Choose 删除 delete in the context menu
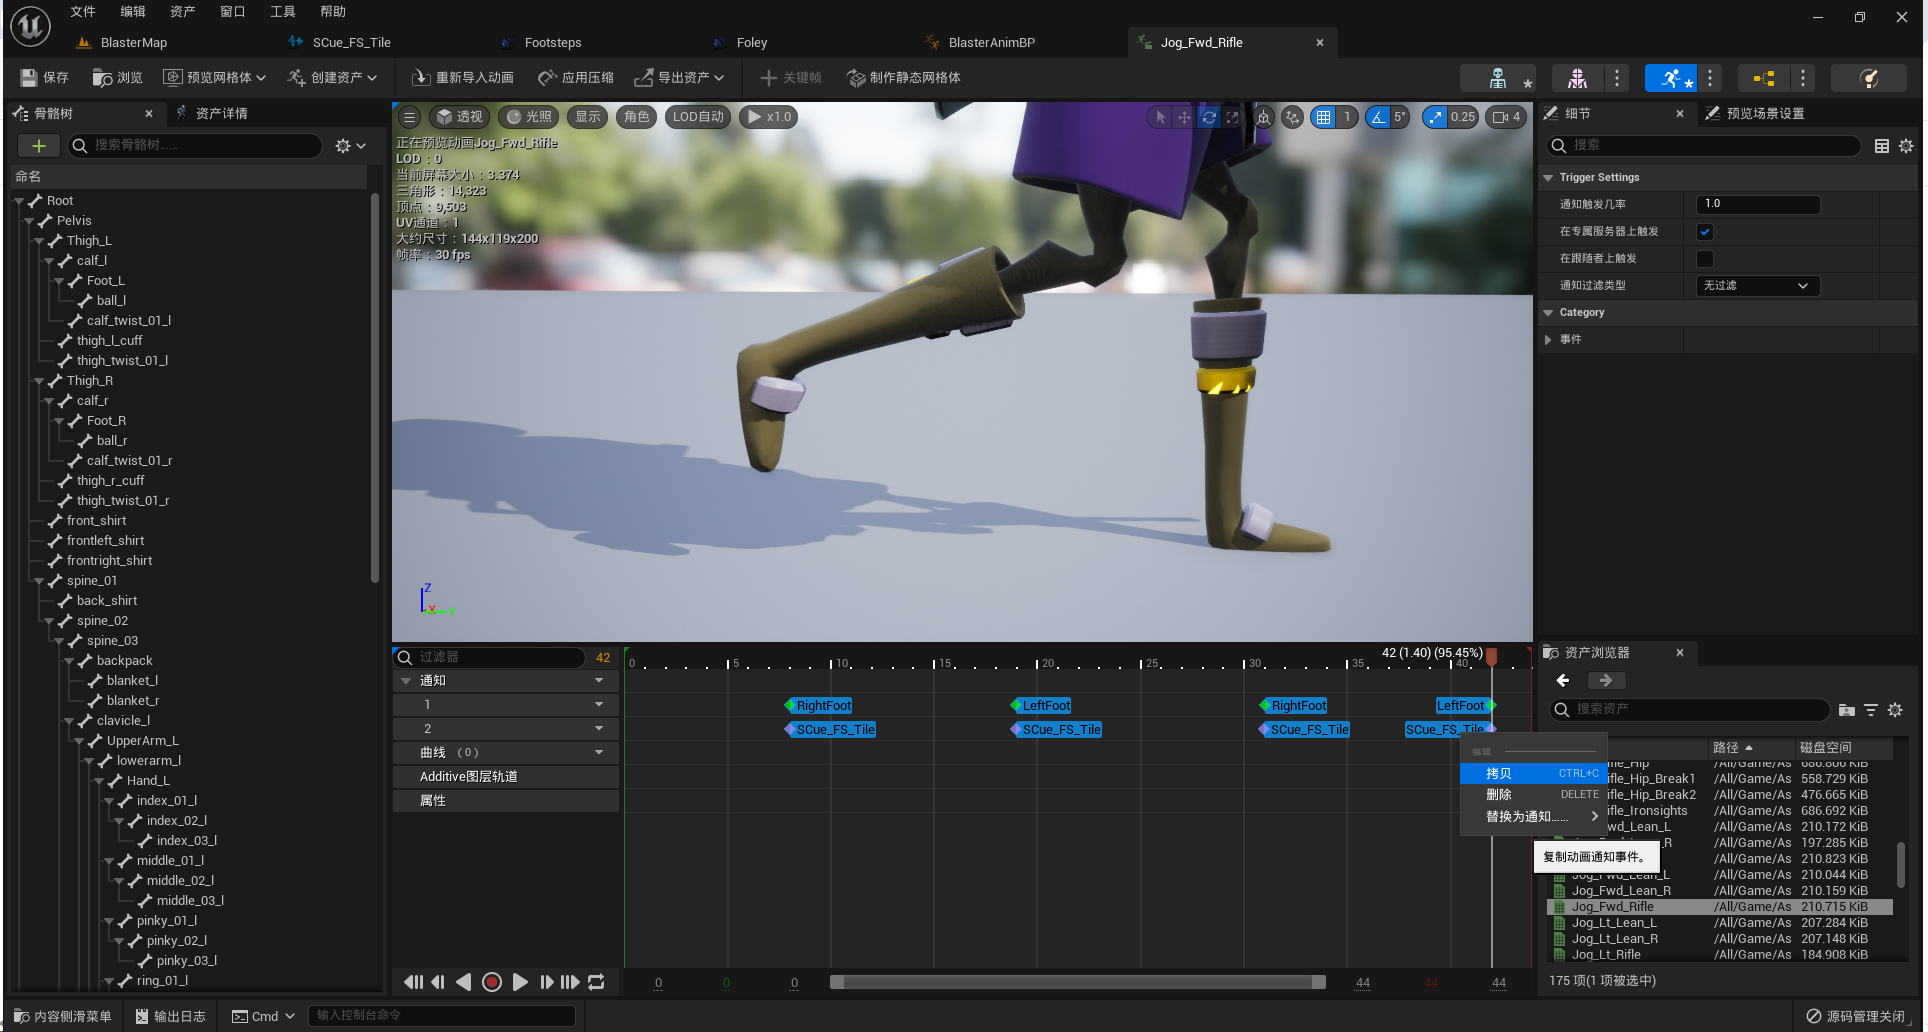Viewport: 1928px width, 1032px height. [x=1533, y=795]
